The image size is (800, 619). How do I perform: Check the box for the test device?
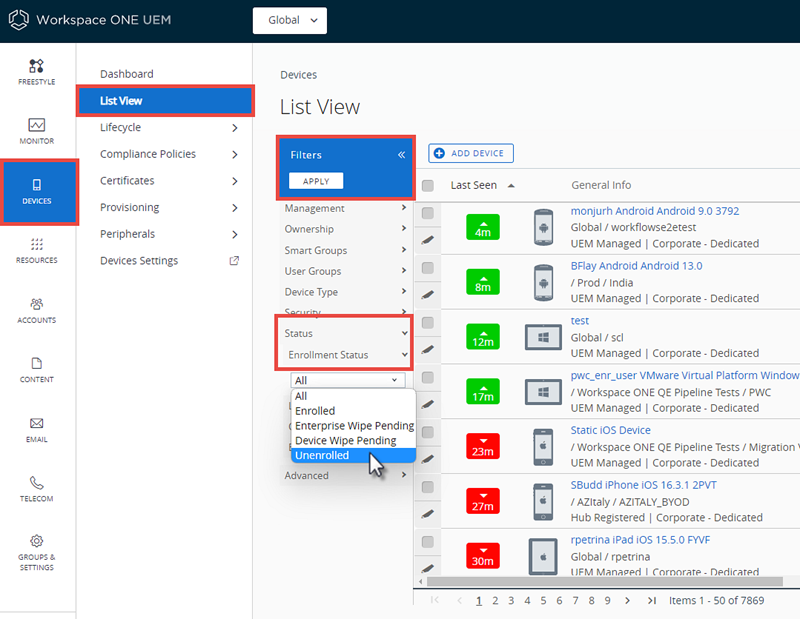pos(428,323)
